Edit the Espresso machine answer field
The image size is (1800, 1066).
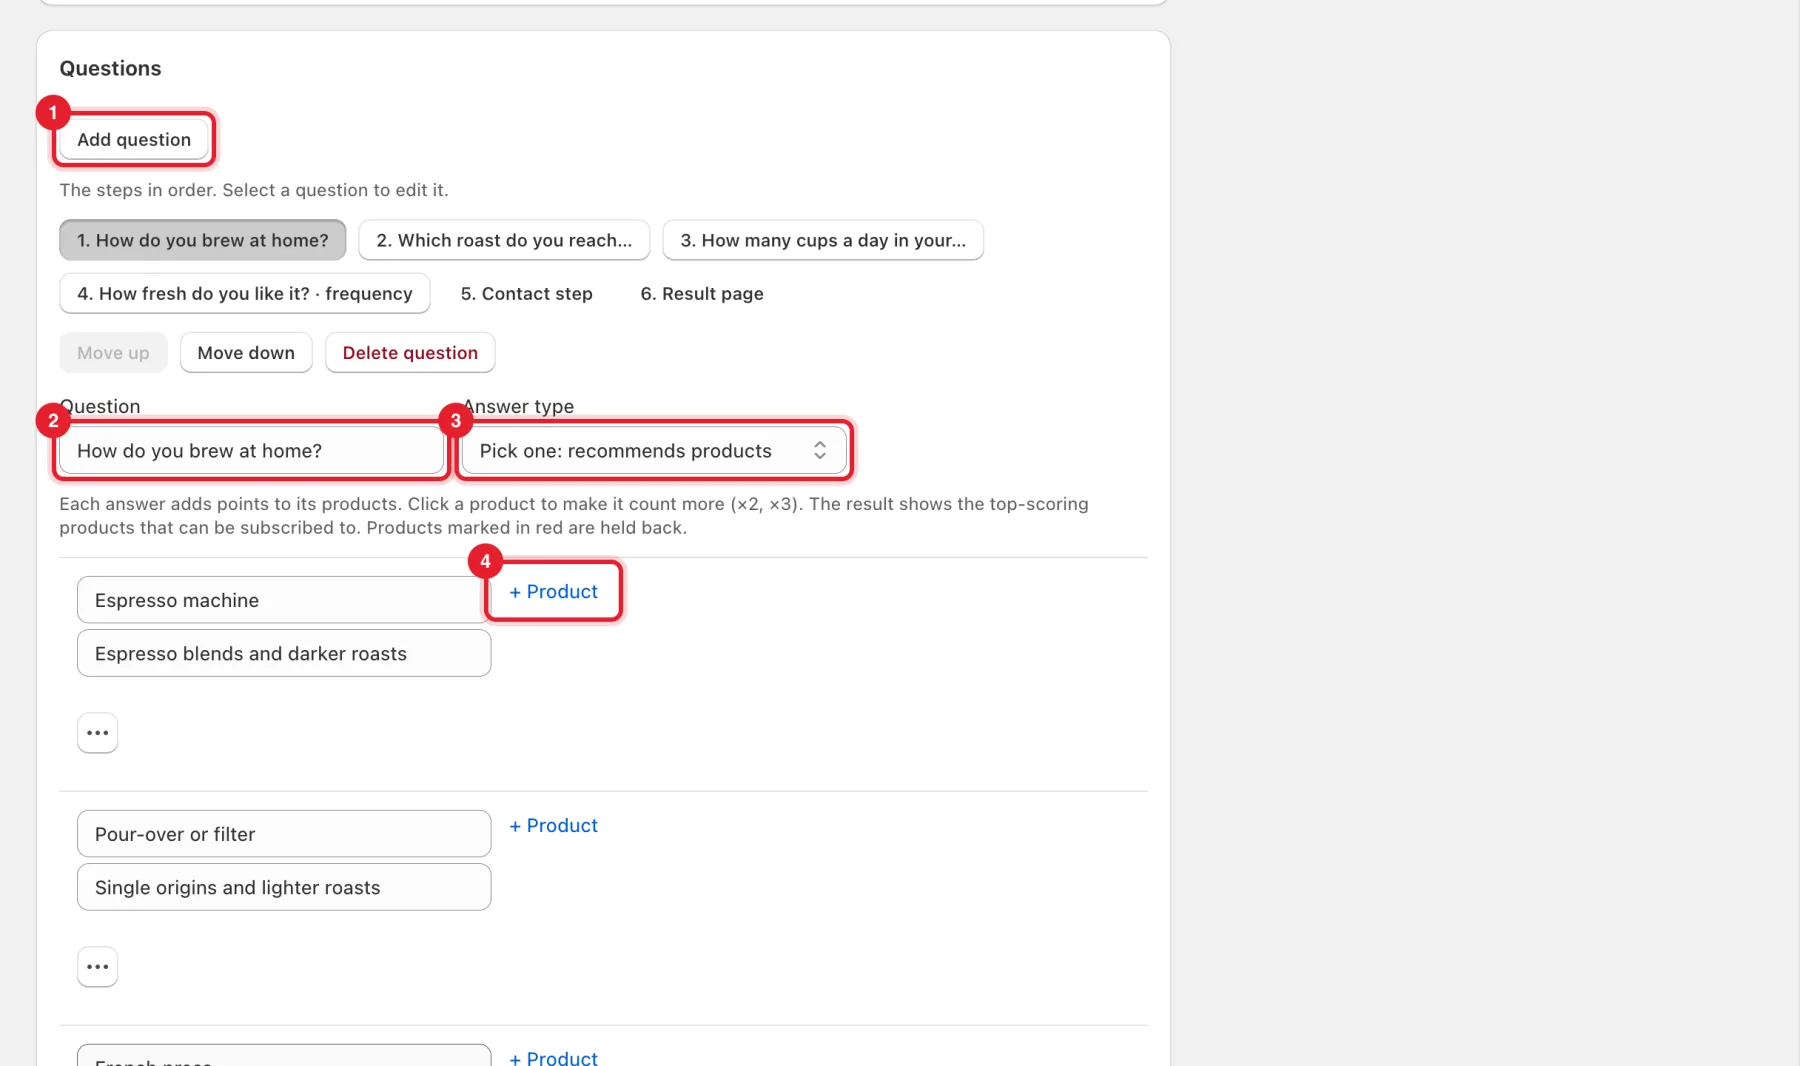(x=284, y=600)
